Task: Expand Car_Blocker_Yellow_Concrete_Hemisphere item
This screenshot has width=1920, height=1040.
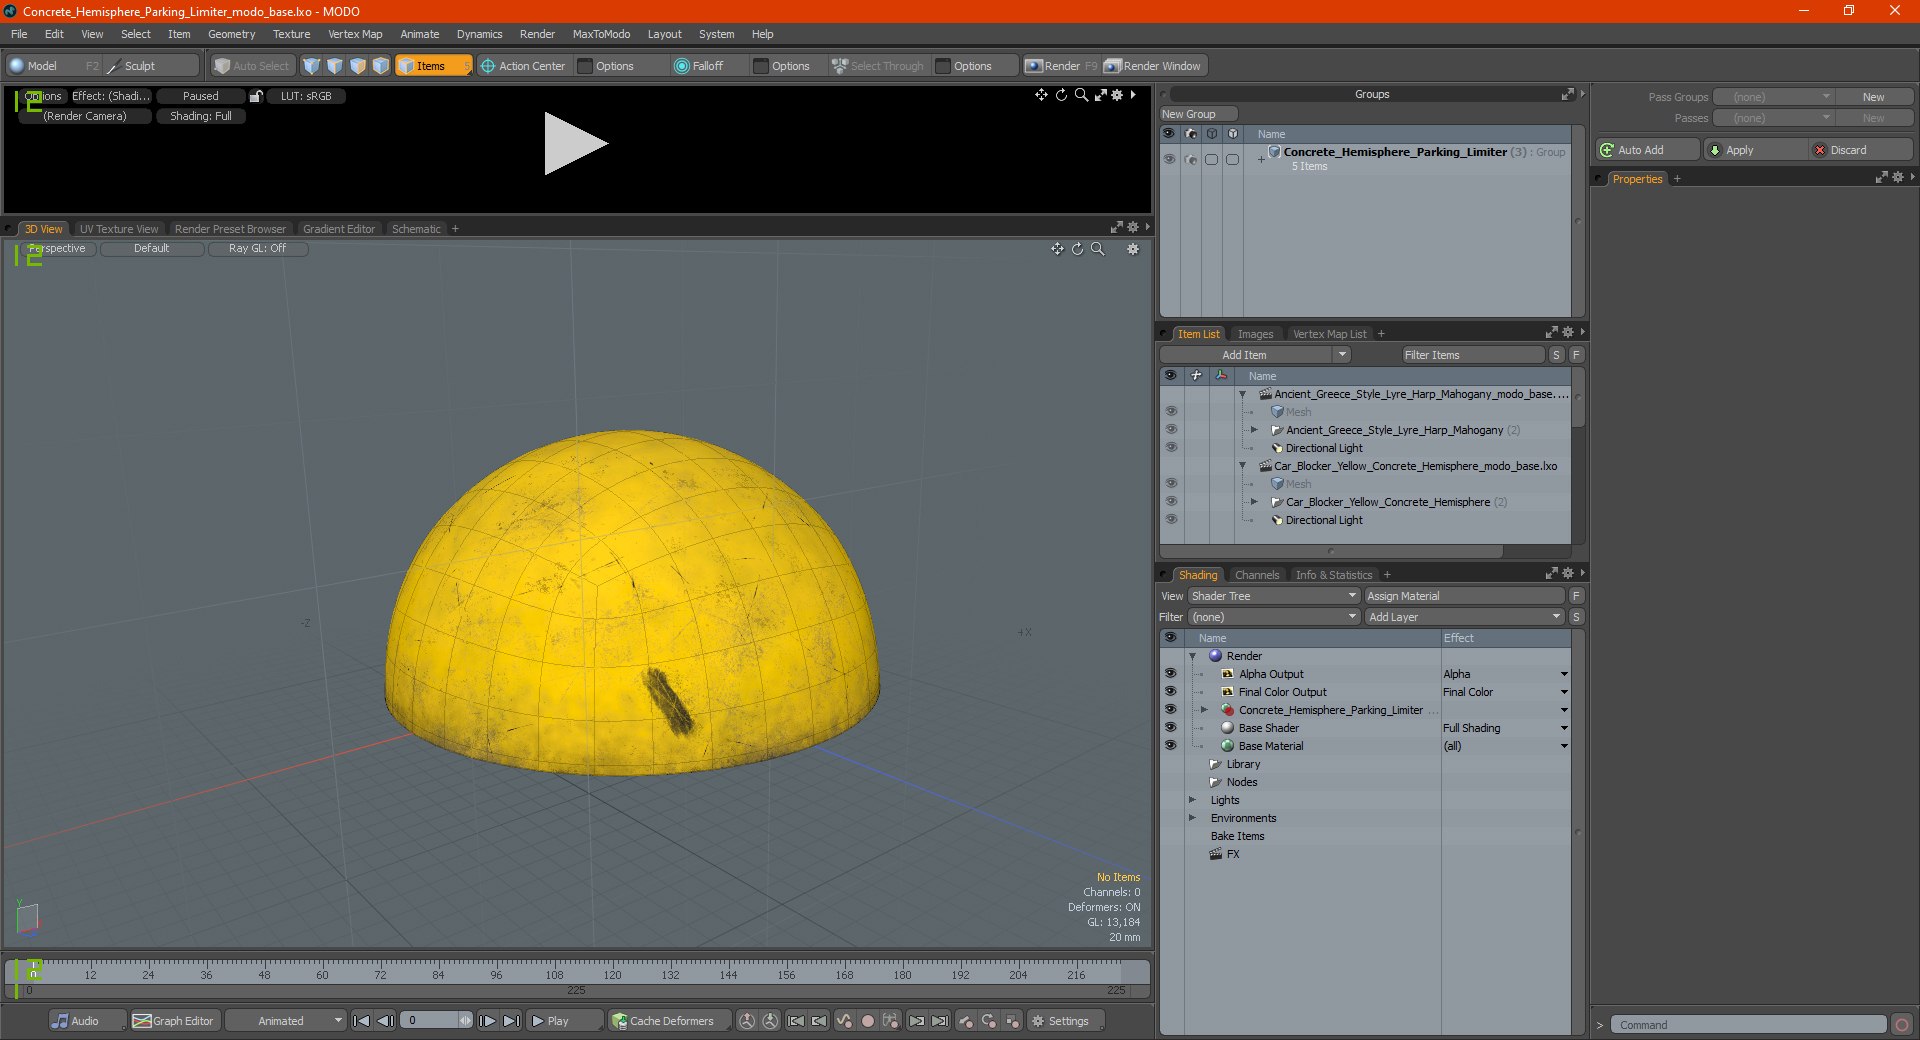Action: [x=1254, y=502]
